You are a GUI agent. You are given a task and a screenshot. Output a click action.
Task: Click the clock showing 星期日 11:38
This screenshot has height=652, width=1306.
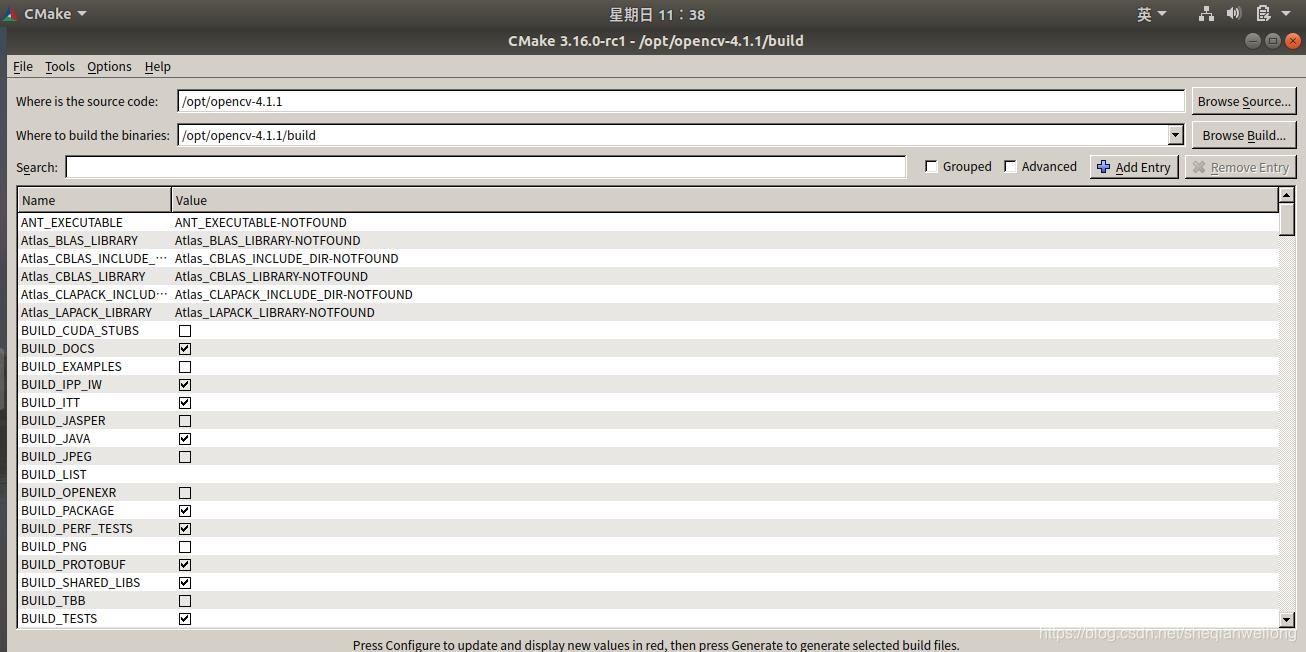coord(657,14)
